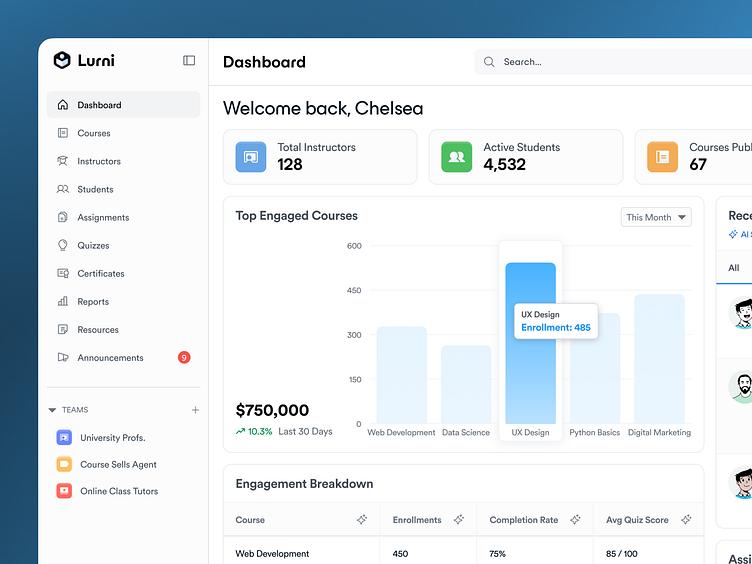Select Quizzes in sidebar
The image size is (752, 564).
tap(123, 245)
